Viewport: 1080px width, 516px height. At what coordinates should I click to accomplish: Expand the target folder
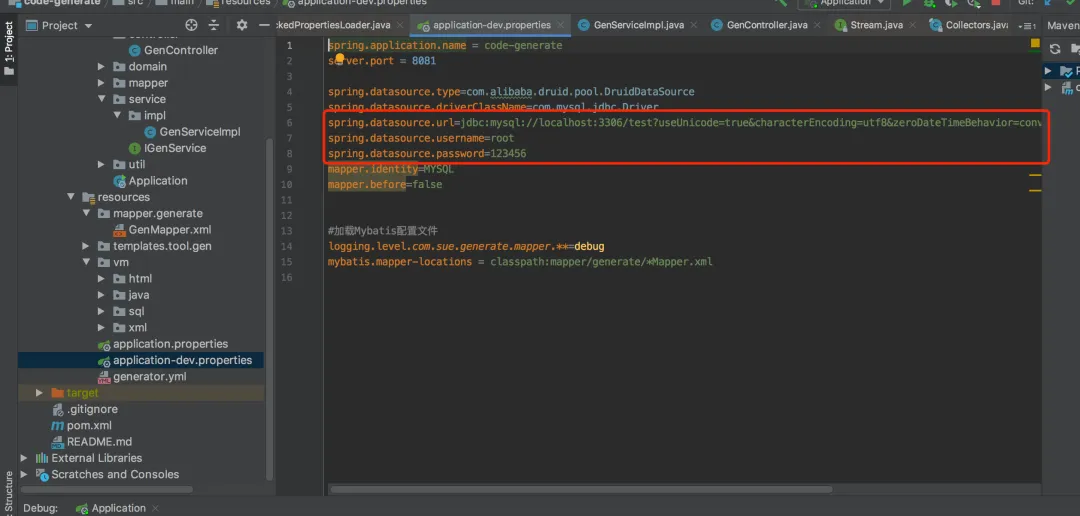point(40,393)
